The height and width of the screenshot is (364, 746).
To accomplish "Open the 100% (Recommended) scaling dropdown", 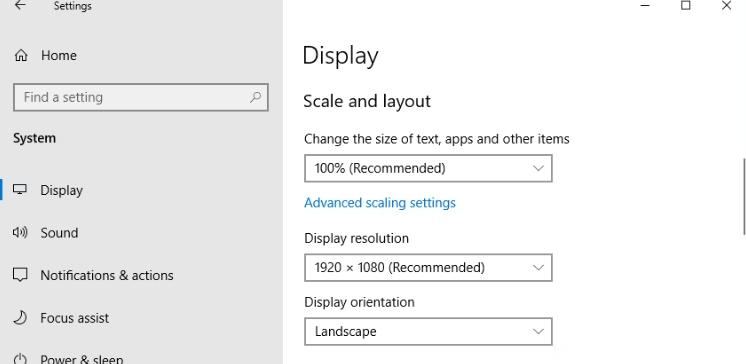I will [x=428, y=168].
